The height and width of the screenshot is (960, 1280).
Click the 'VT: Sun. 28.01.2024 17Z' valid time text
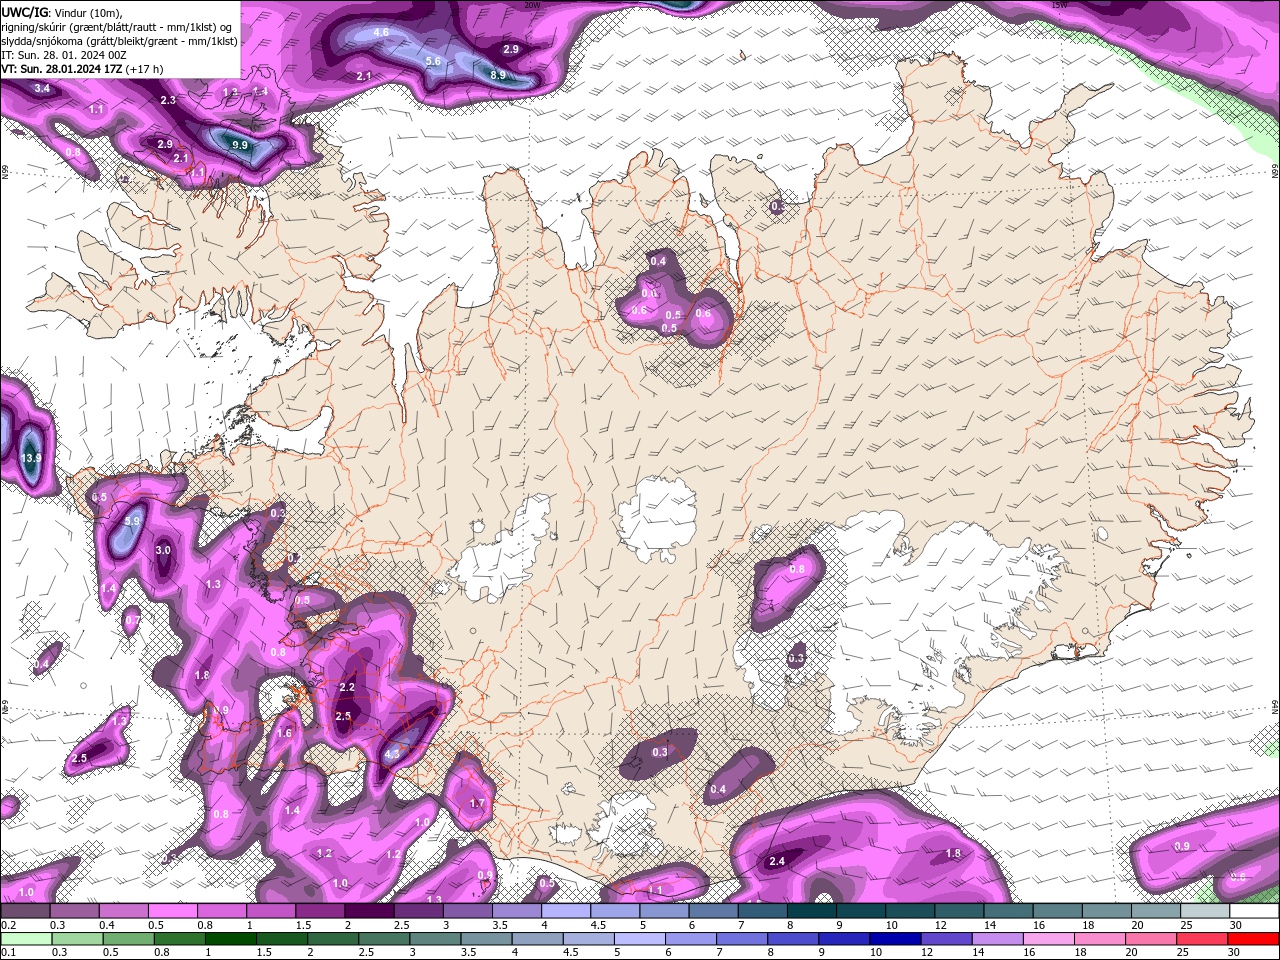pyautogui.click(x=62, y=69)
